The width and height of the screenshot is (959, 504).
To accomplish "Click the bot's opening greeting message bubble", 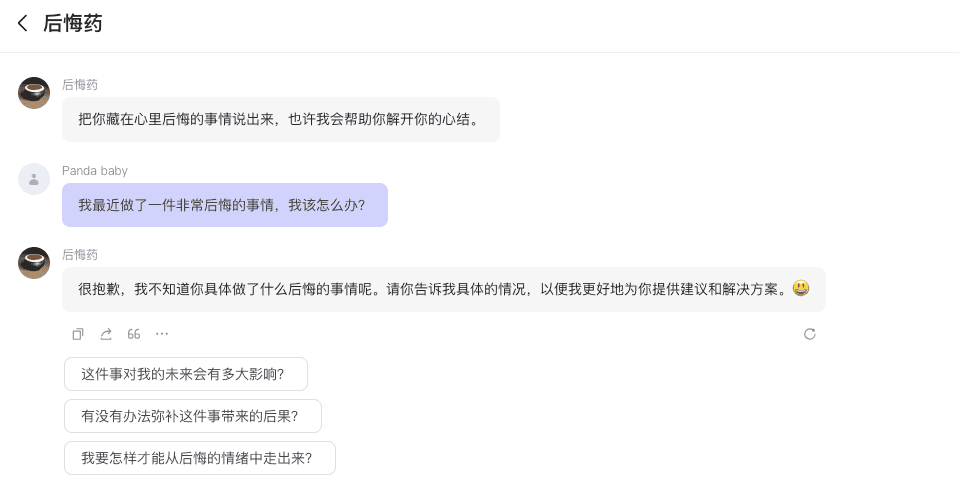I will [x=280, y=120].
